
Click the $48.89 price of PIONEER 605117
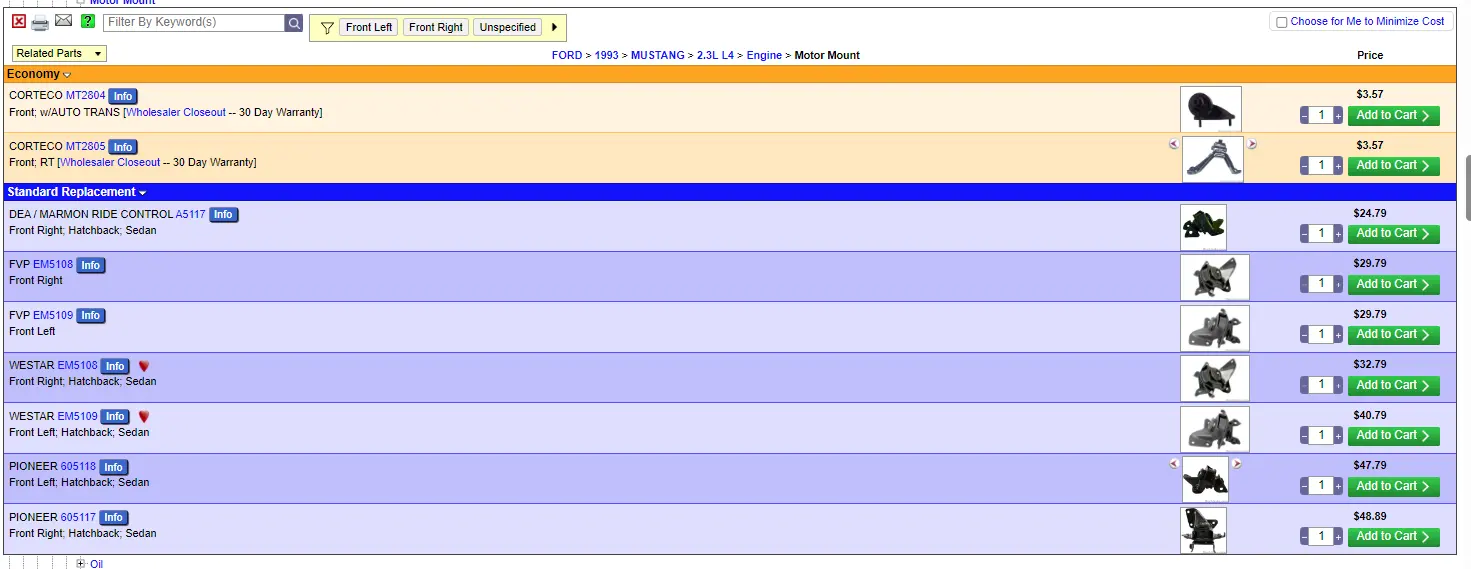pos(1370,516)
